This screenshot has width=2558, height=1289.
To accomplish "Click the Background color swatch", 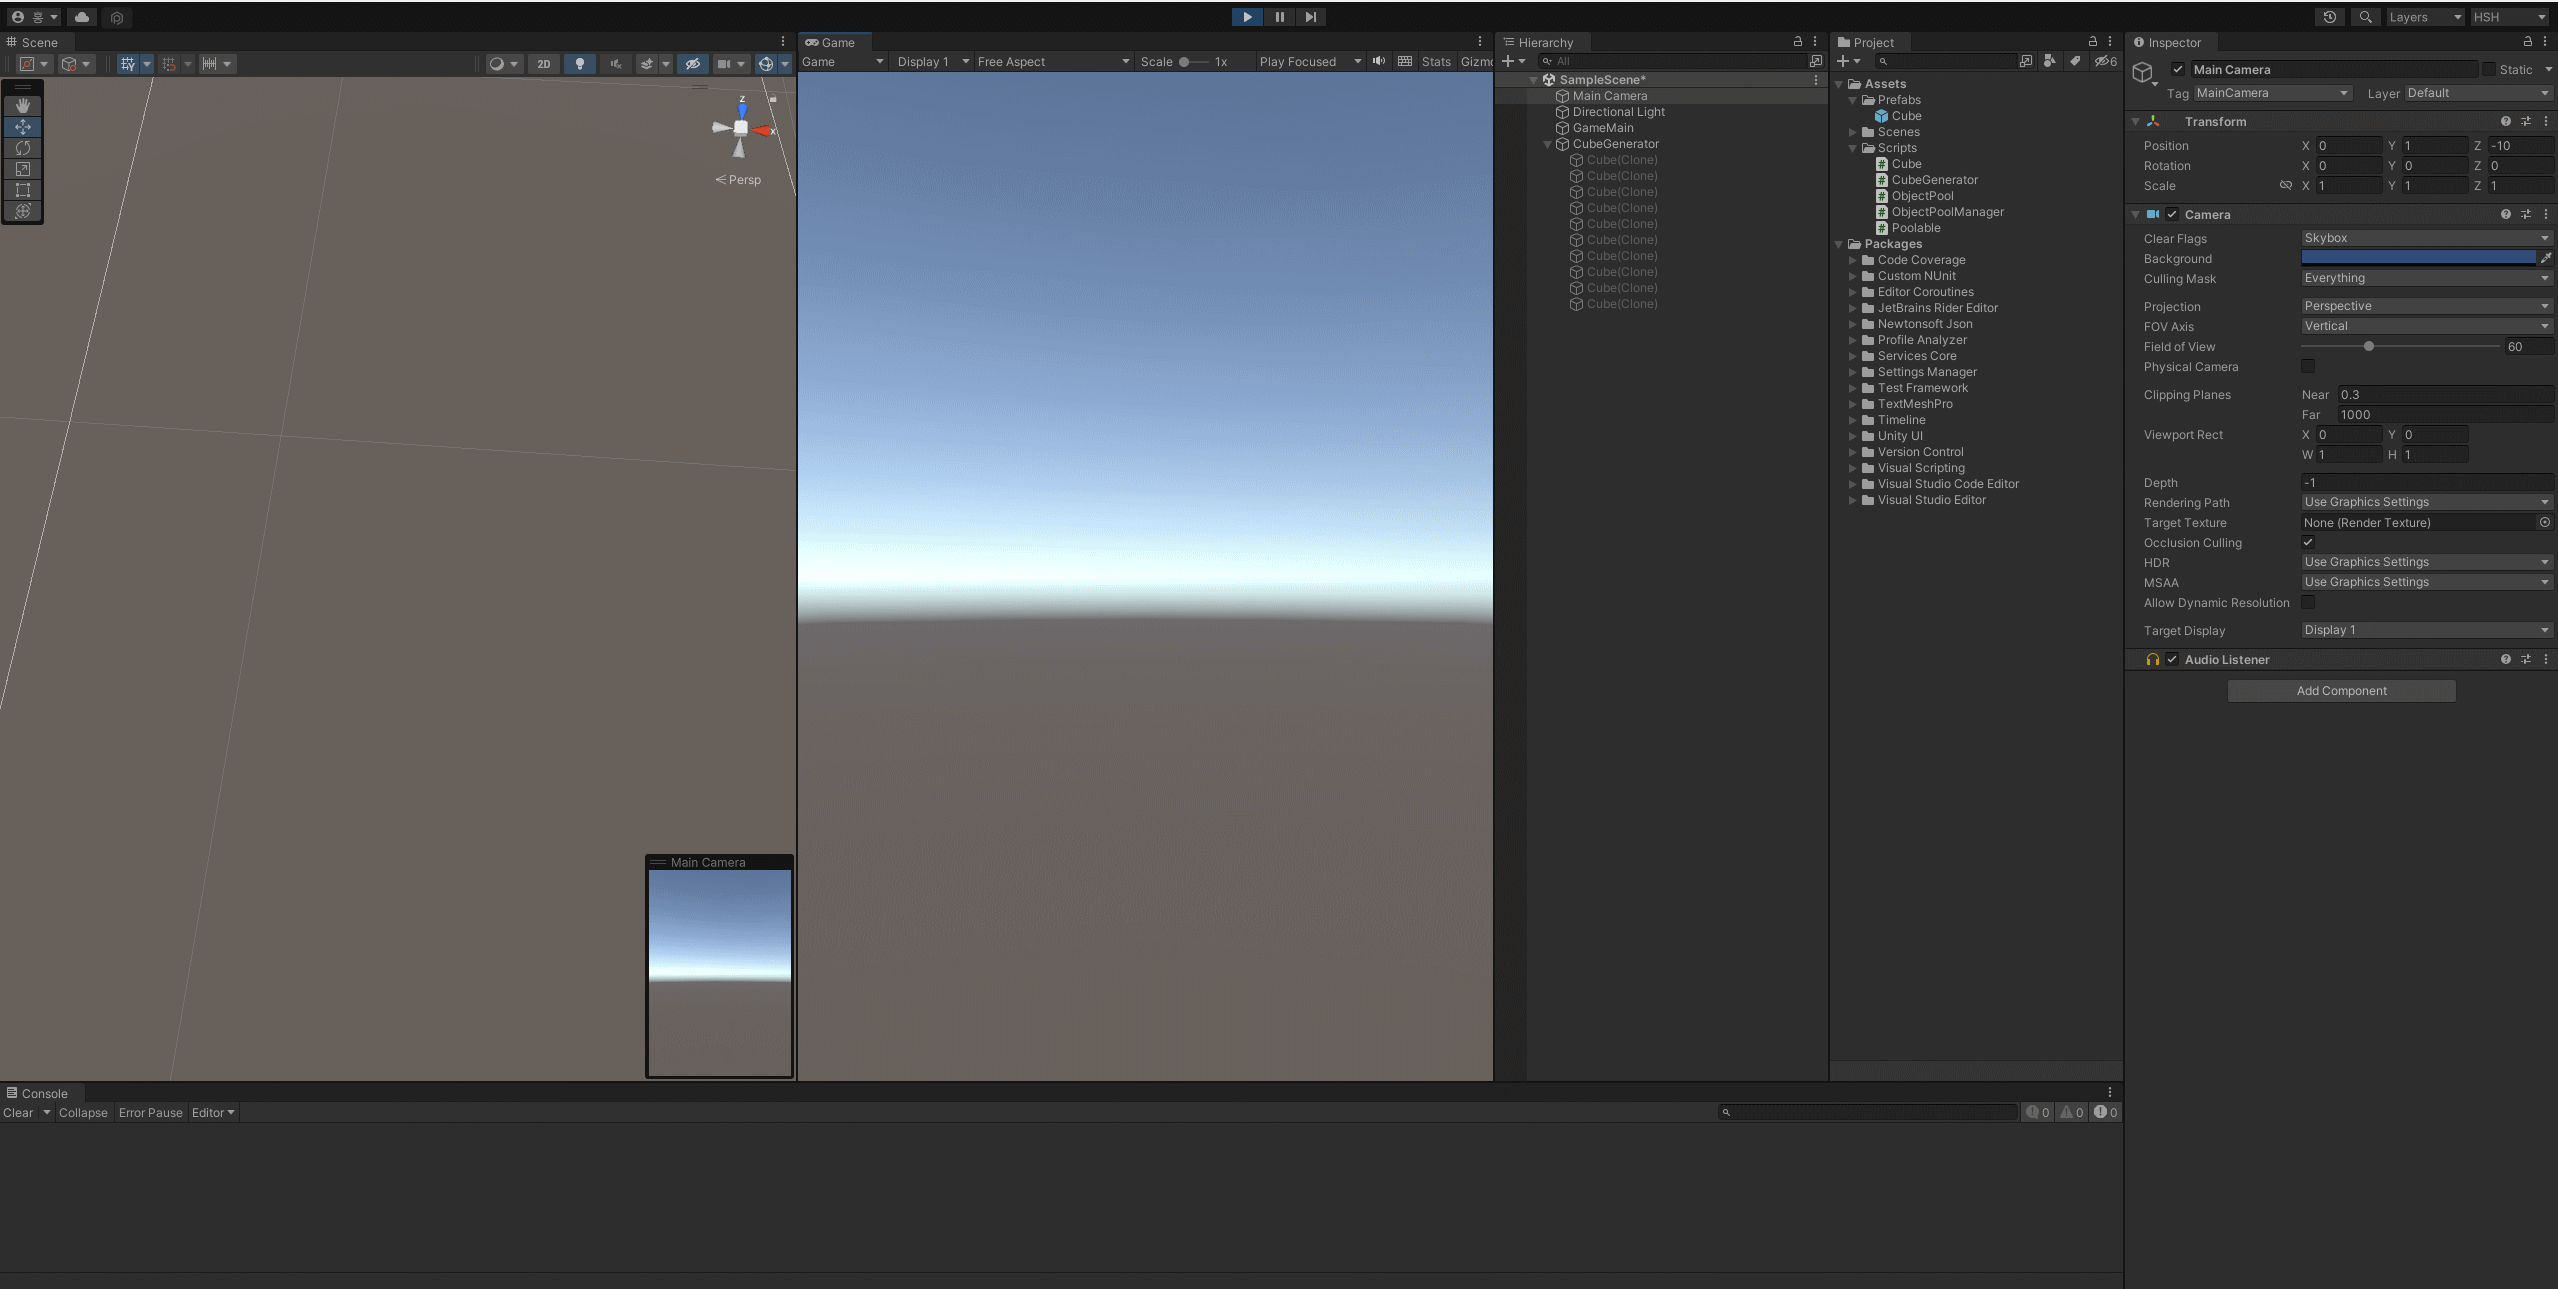I will click(2418, 258).
